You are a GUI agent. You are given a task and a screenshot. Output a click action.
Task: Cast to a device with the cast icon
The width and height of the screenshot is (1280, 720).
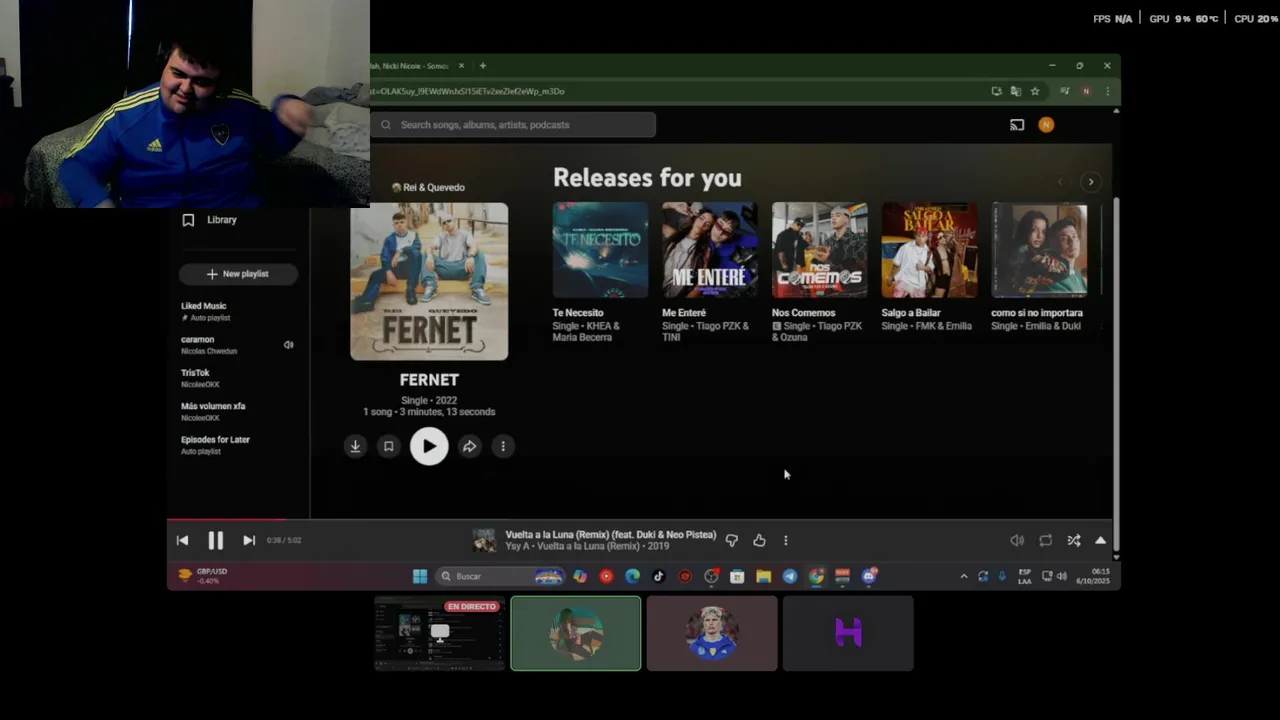pos(1017,125)
